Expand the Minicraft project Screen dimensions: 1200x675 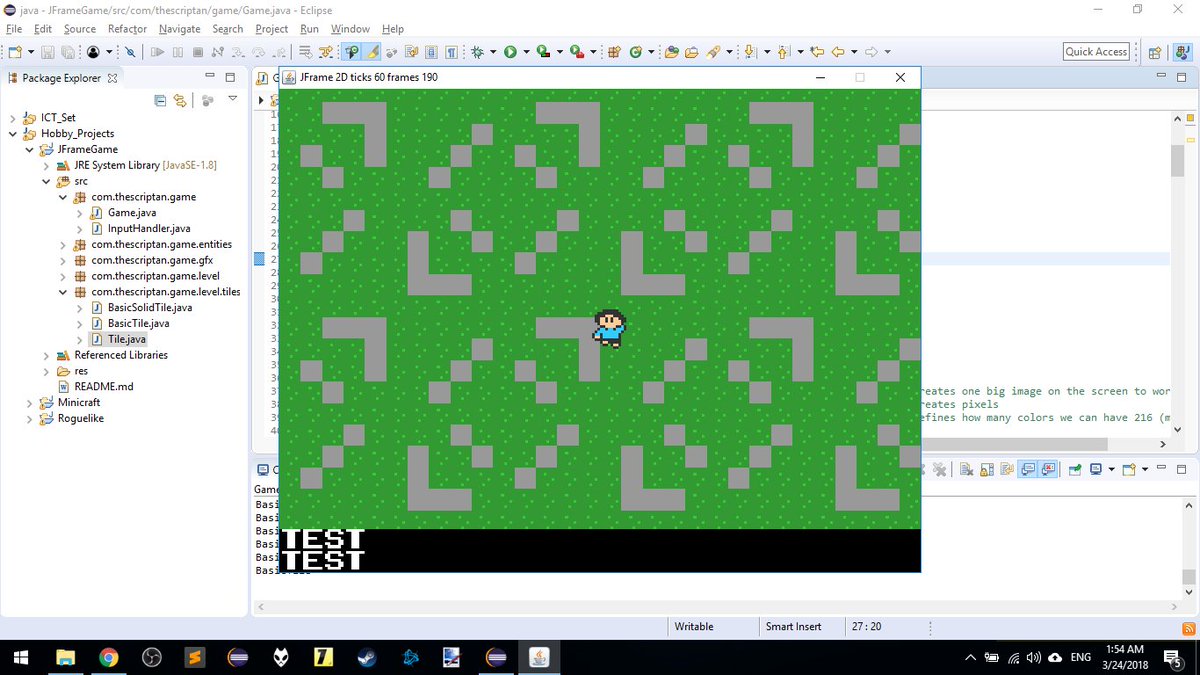coord(30,403)
